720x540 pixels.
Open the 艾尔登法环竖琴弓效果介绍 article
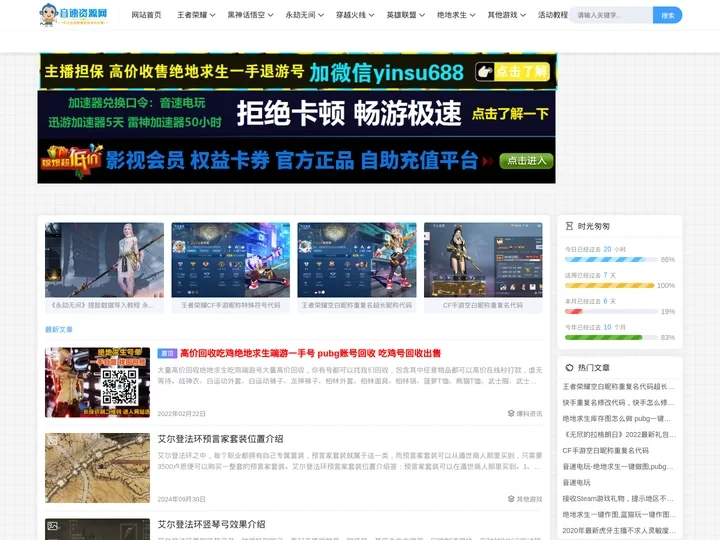[x=211, y=524]
